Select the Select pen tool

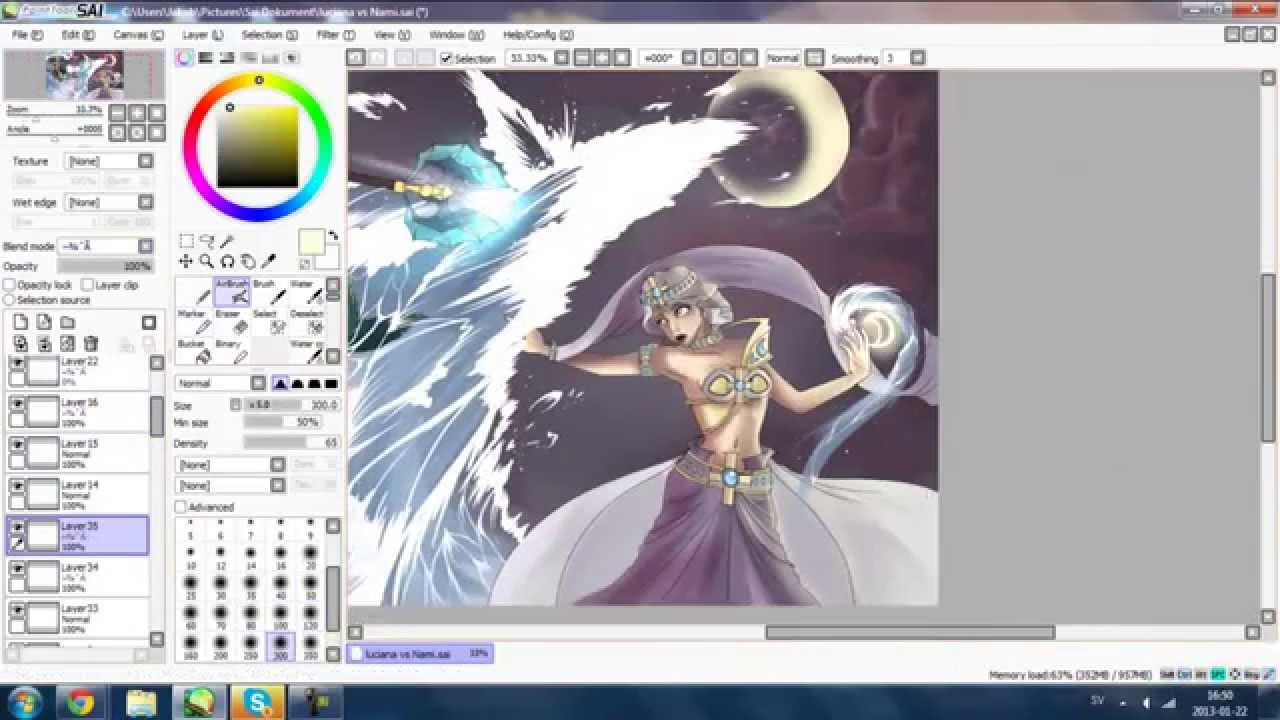(268, 321)
